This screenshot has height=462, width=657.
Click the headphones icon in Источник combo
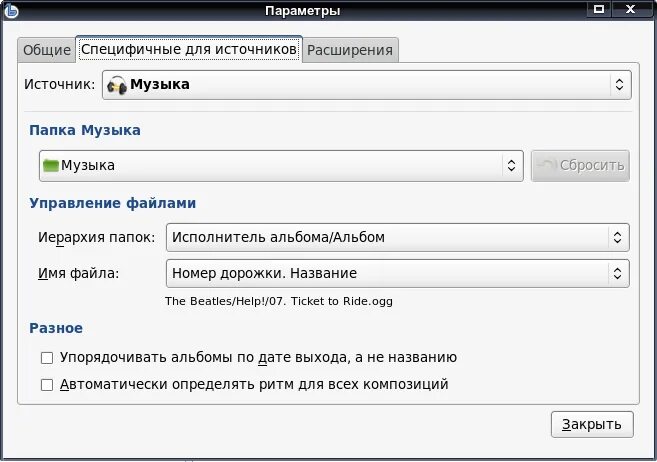click(116, 85)
